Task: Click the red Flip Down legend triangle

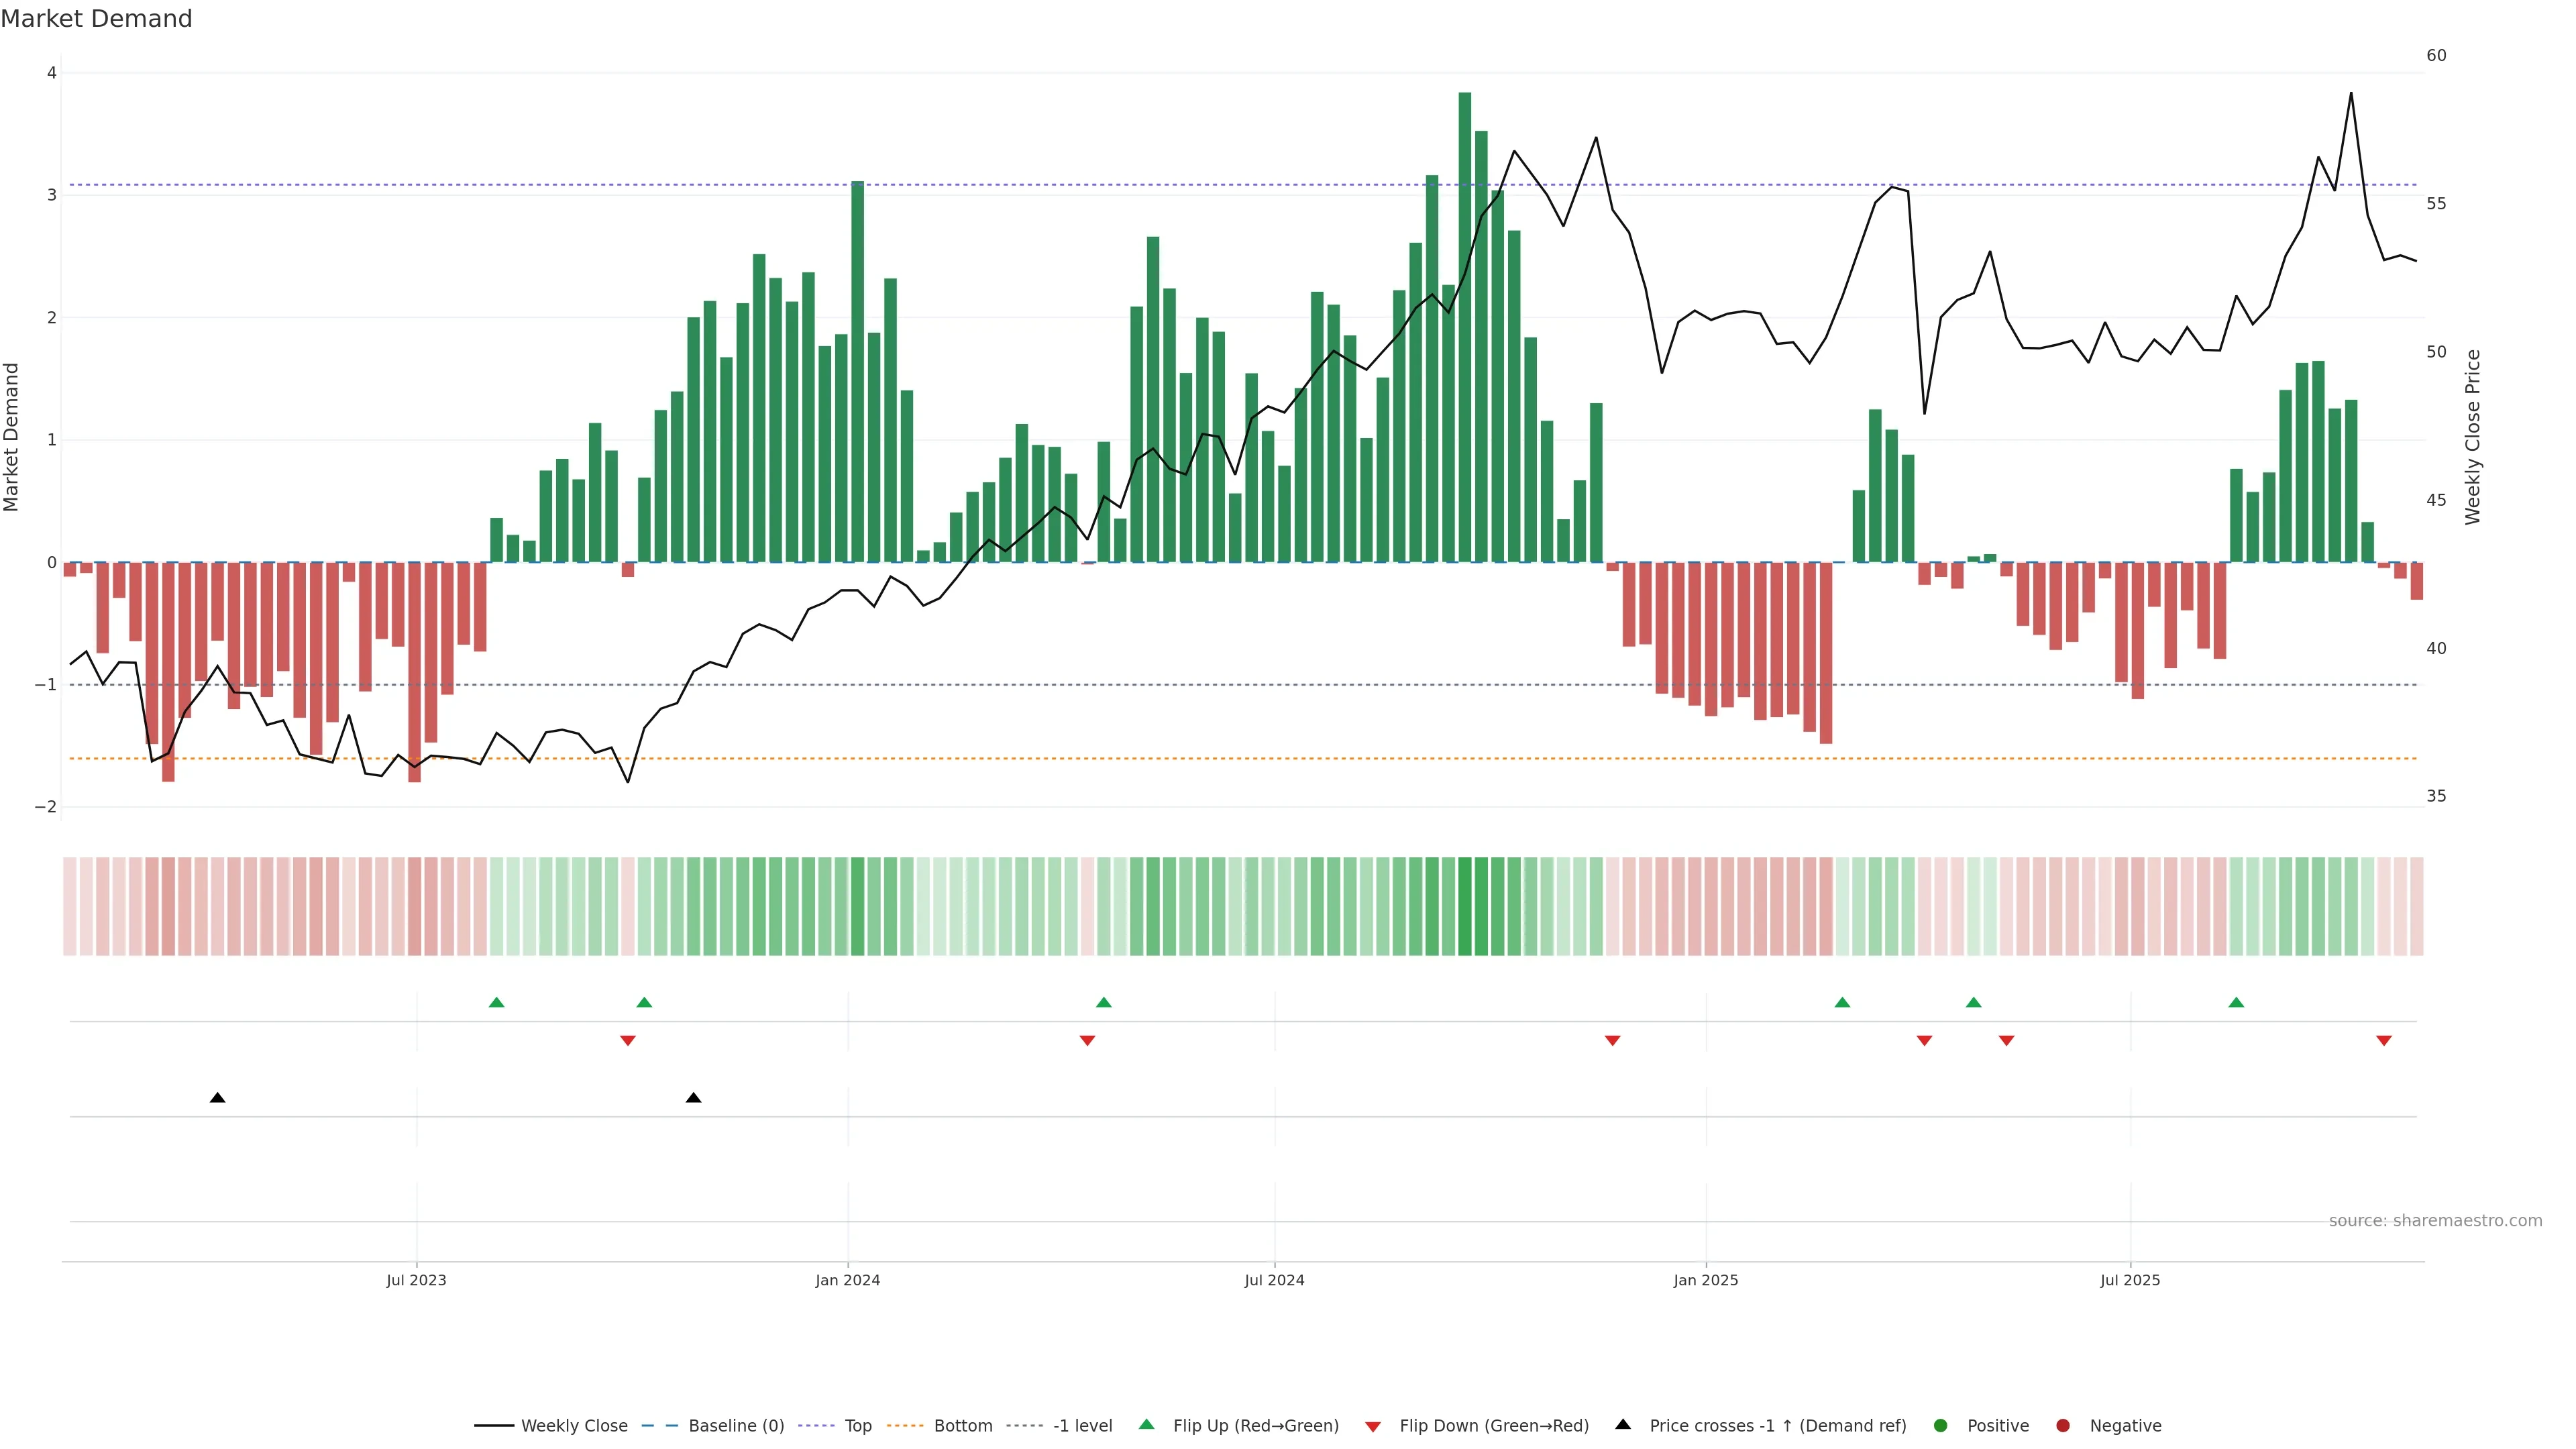Action: pyautogui.click(x=1373, y=1426)
